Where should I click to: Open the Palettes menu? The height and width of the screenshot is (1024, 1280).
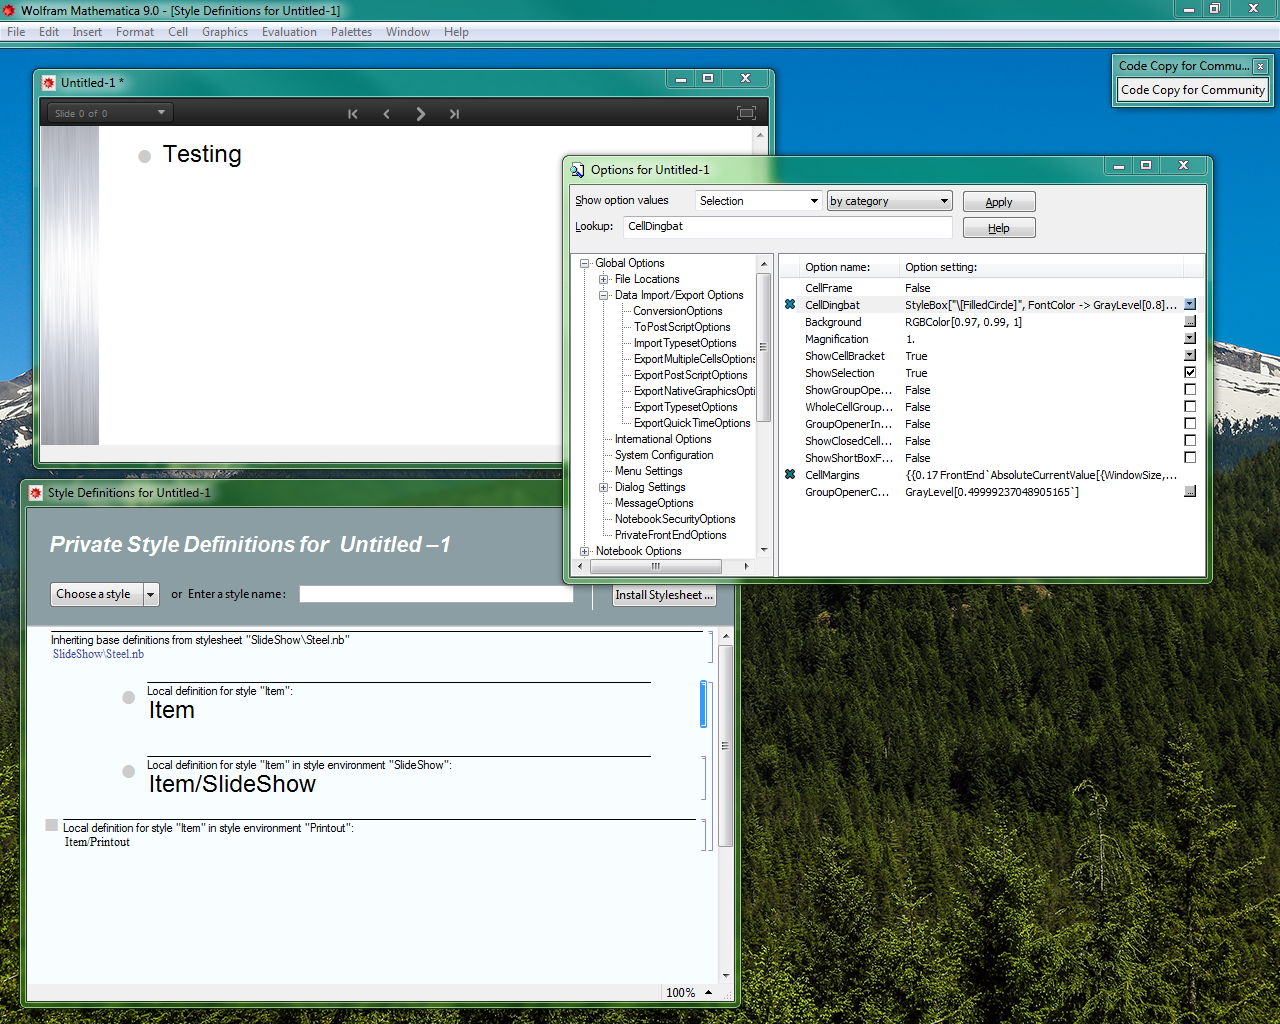[351, 32]
